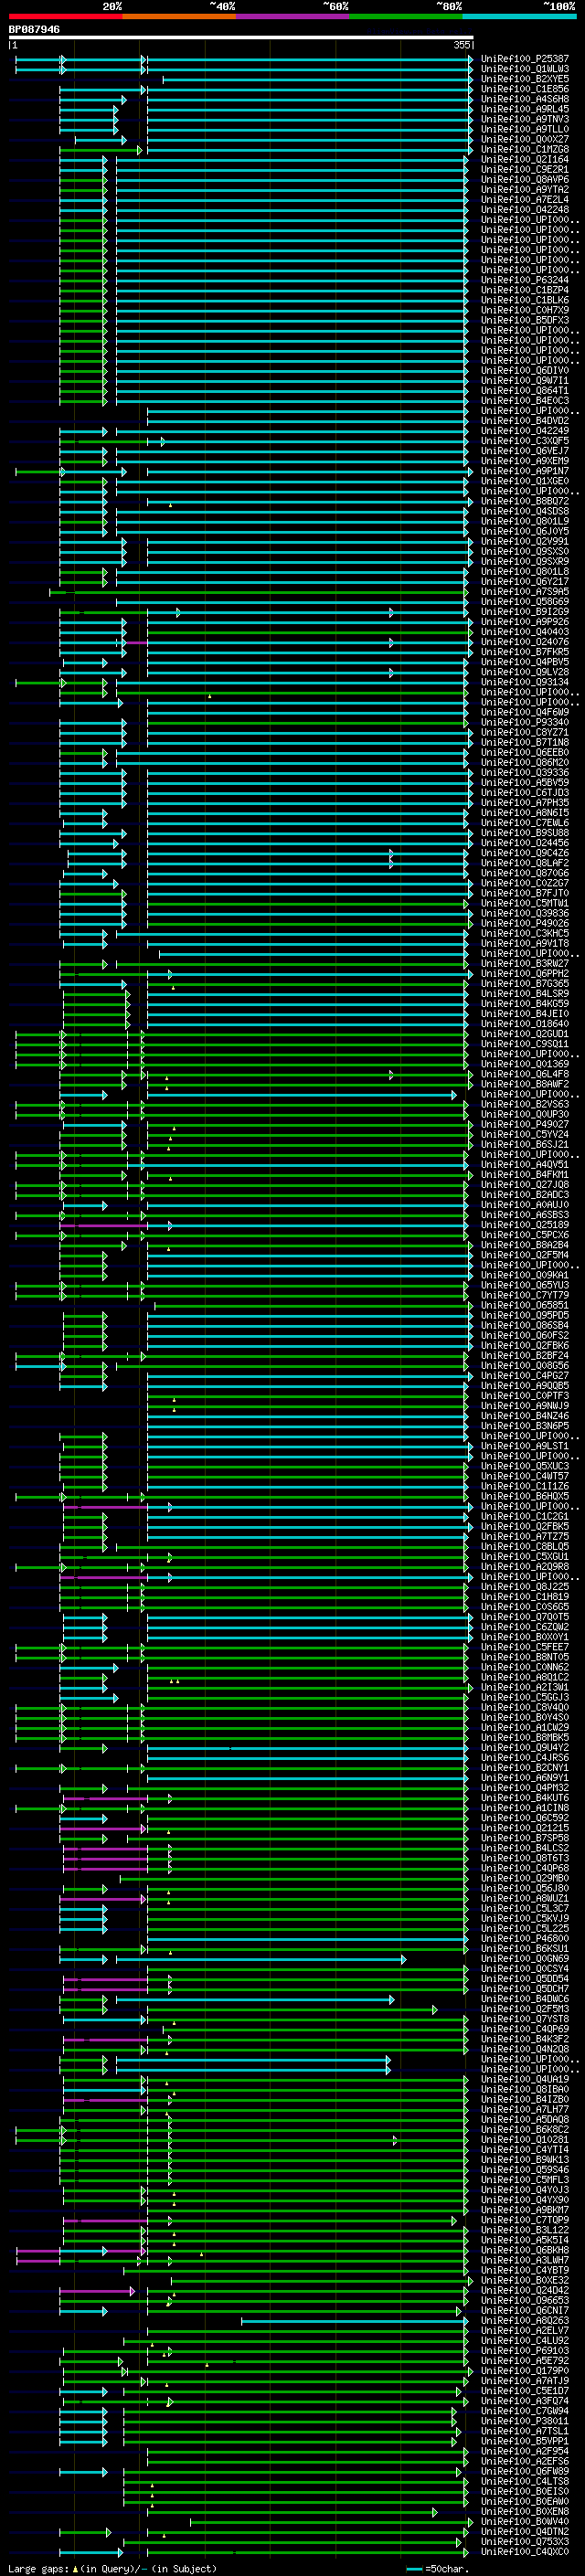
Task: Select the UniRef100_Q86SB4 label
Action: tap(525, 1325)
